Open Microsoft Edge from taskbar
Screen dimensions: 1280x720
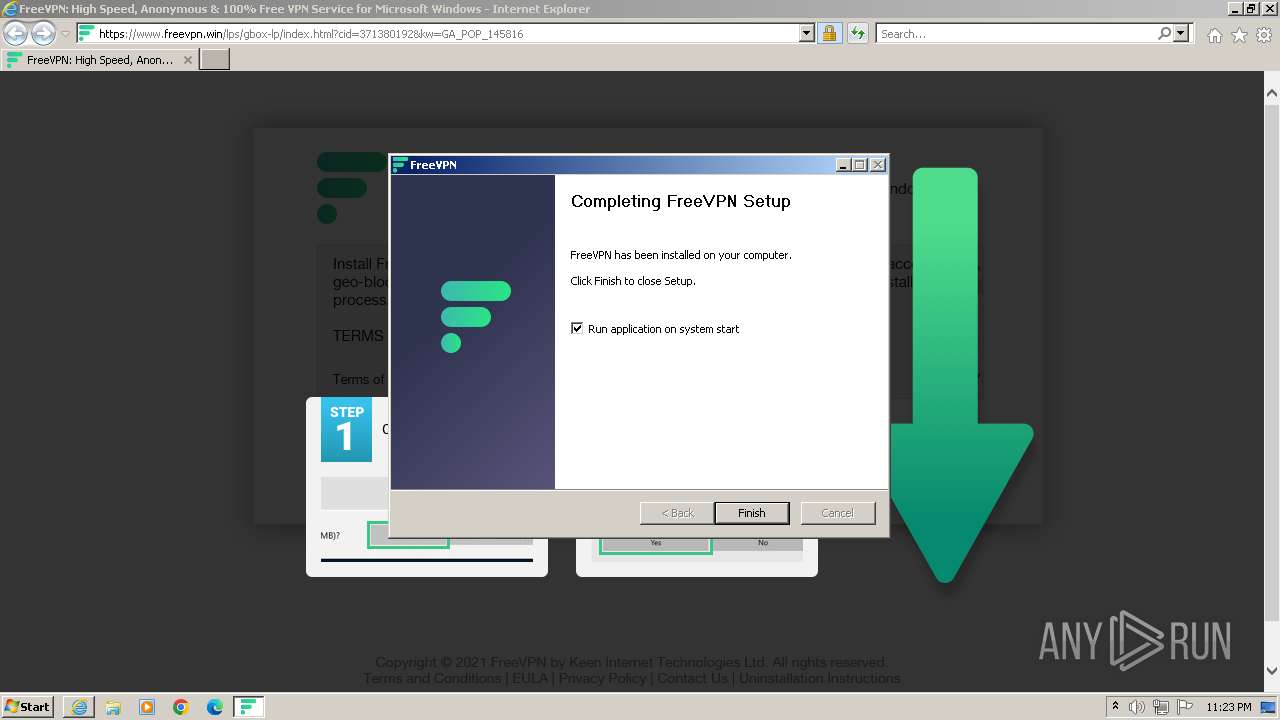pos(215,707)
